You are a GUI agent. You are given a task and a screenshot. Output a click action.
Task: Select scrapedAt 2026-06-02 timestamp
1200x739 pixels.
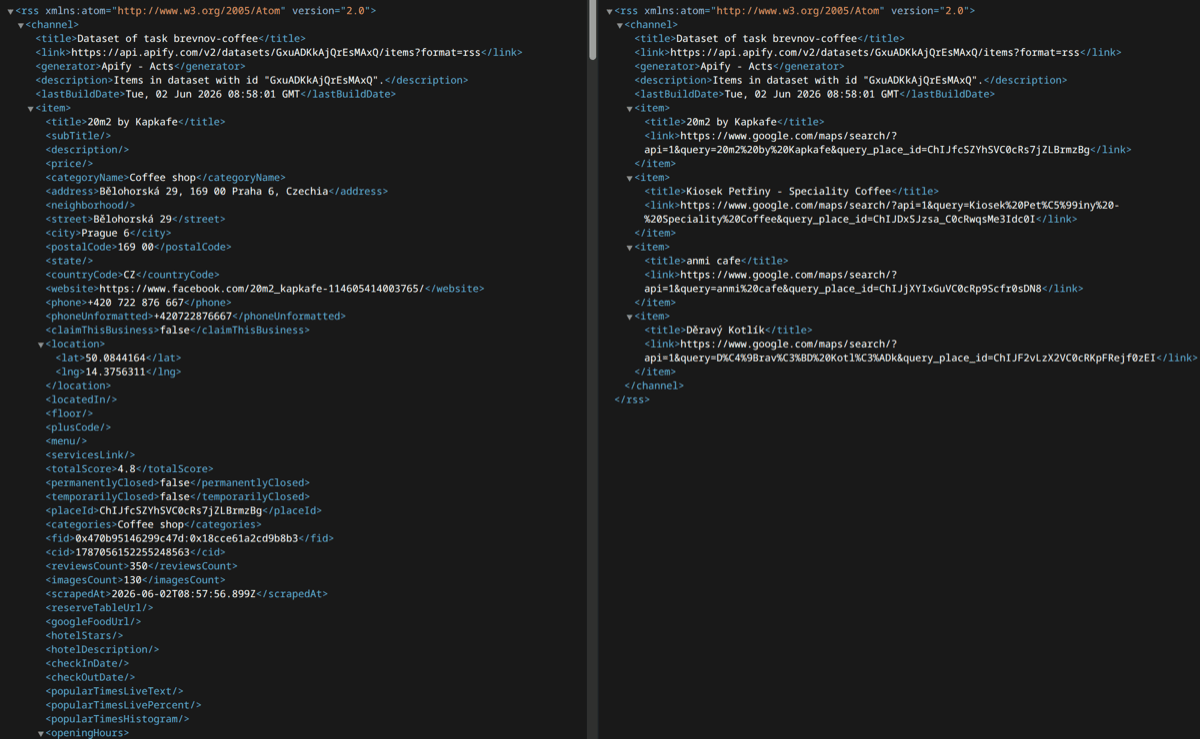(184, 594)
